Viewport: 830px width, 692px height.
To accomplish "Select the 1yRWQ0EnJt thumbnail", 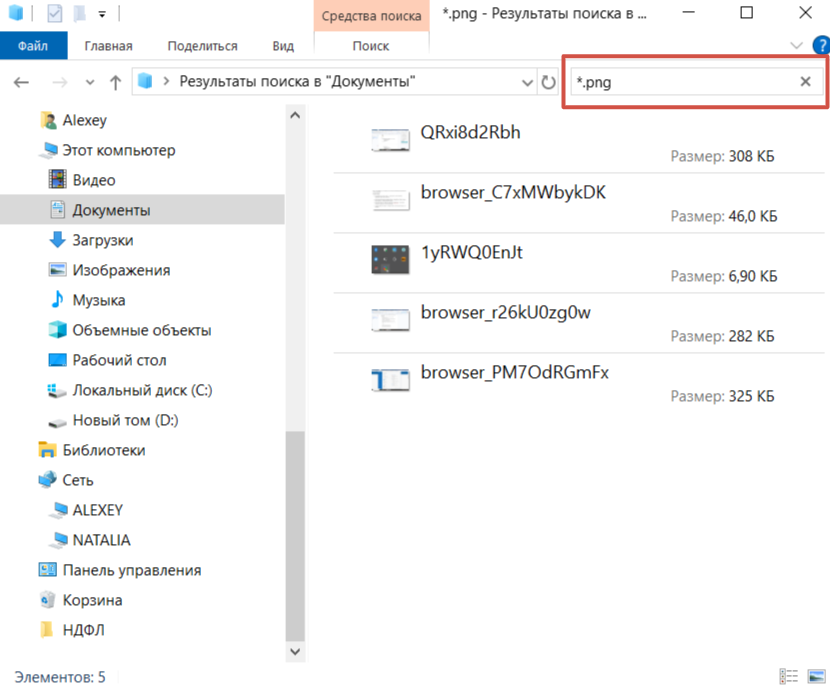I will point(390,260).
